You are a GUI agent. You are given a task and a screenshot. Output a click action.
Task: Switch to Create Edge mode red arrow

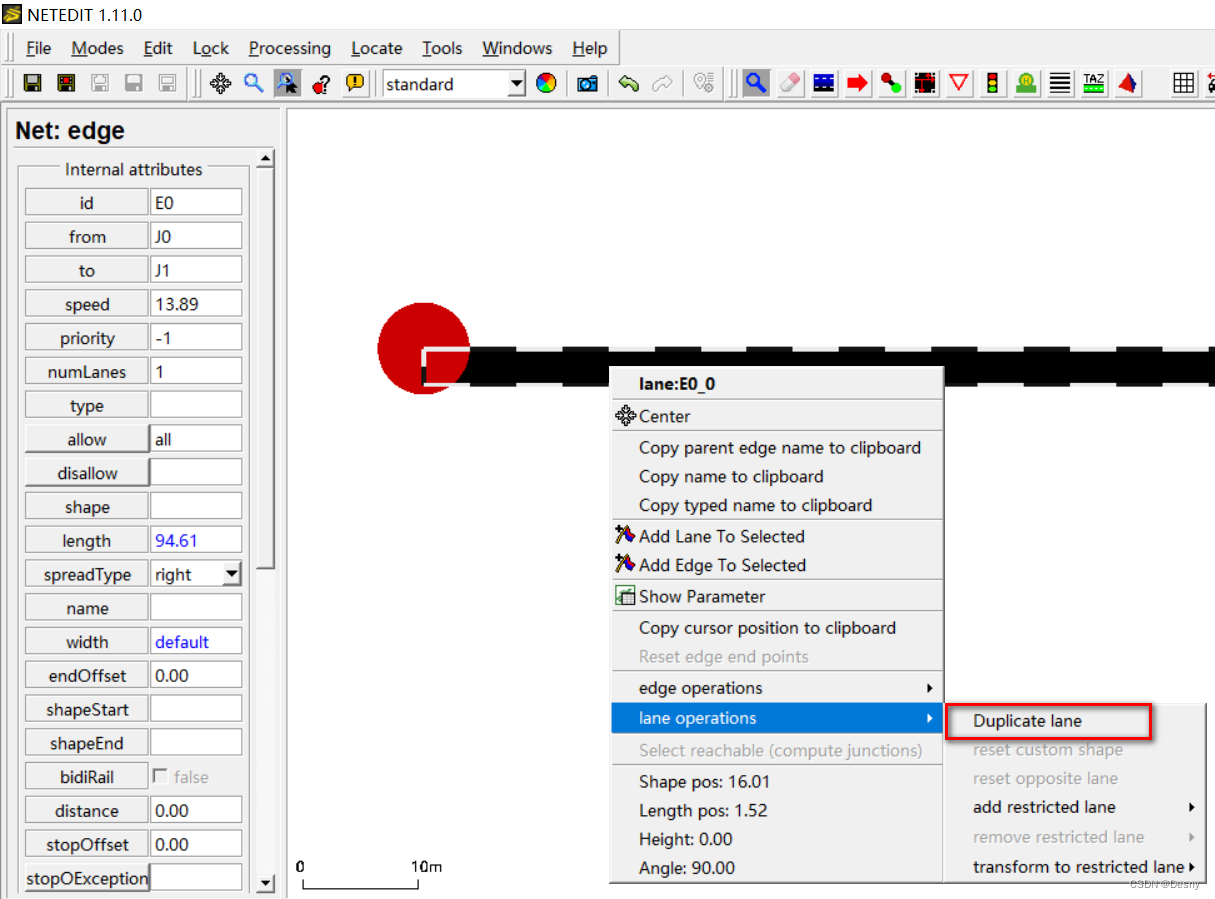(857, 83)
